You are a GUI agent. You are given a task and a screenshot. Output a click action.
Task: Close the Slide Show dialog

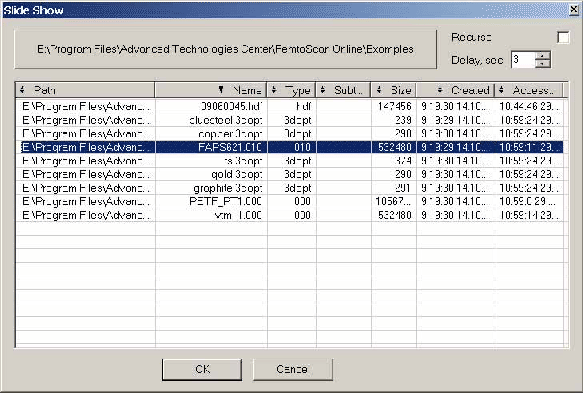(x=574, y=10)
